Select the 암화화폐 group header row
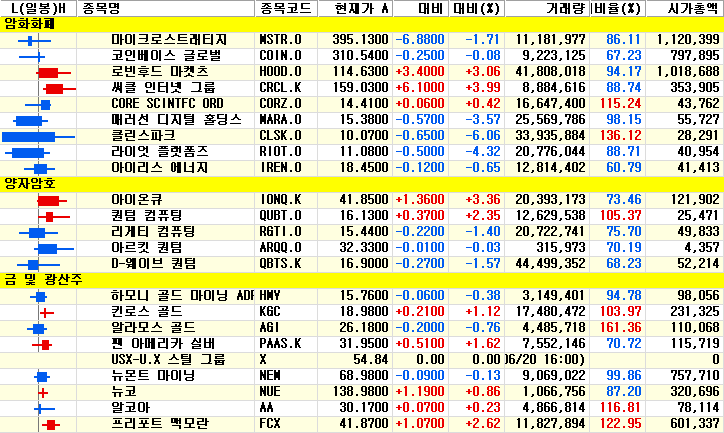Image resolution: width=724 pixels, height=433 pixels. 362,24
